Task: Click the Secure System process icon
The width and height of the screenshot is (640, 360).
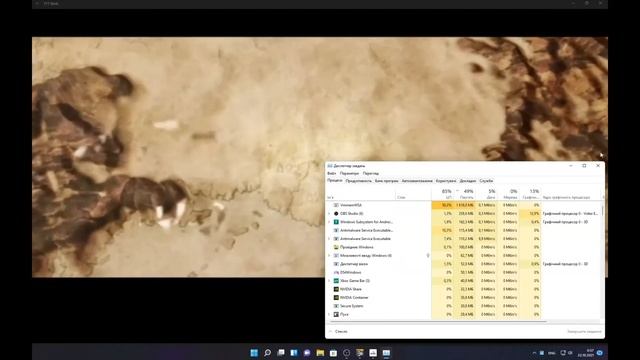Action: [336, 306]
